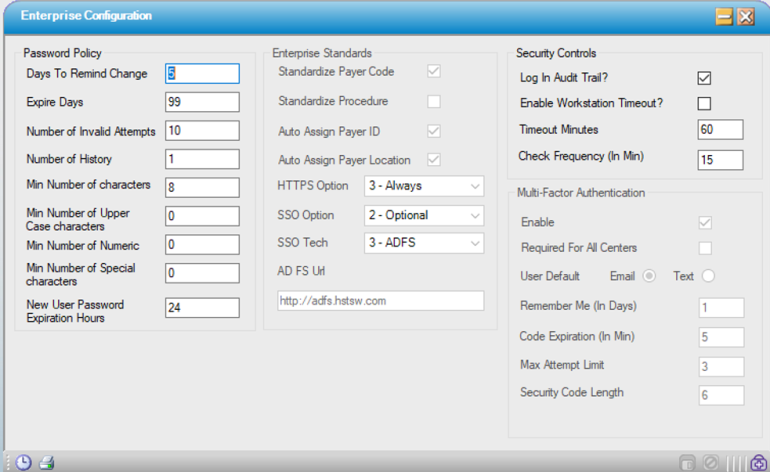The height and width of the screenshot is (472, 770).
Task: Select the Timeout Minutes text box
Action: pyautogui.click(x=720, y=130)
